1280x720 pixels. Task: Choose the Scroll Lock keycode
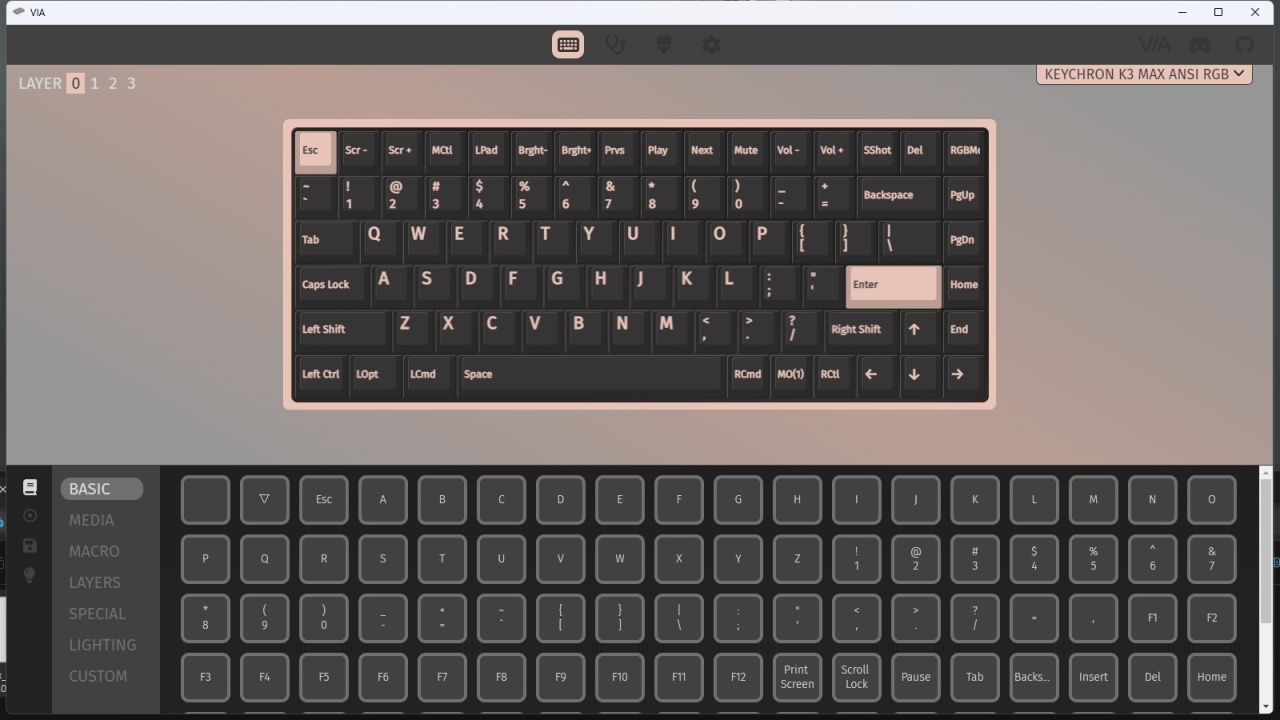[856, 677]
